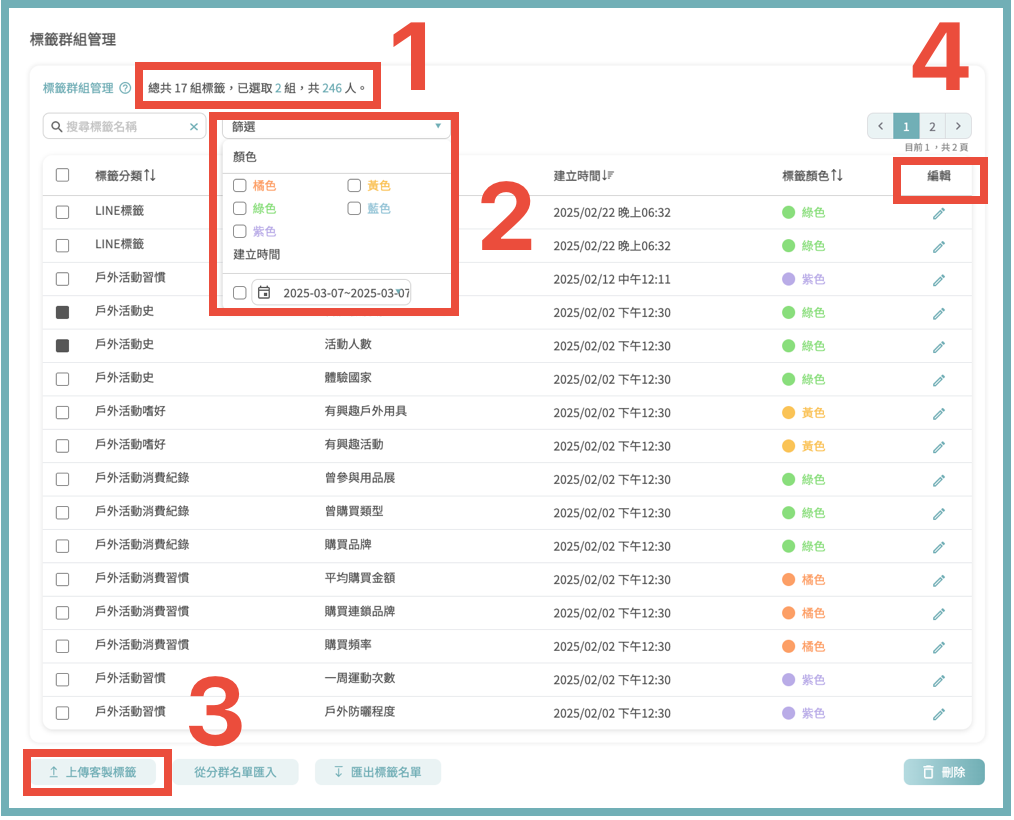
Task: Sort by 標籤顏色 column arrows
Action: 837,176
